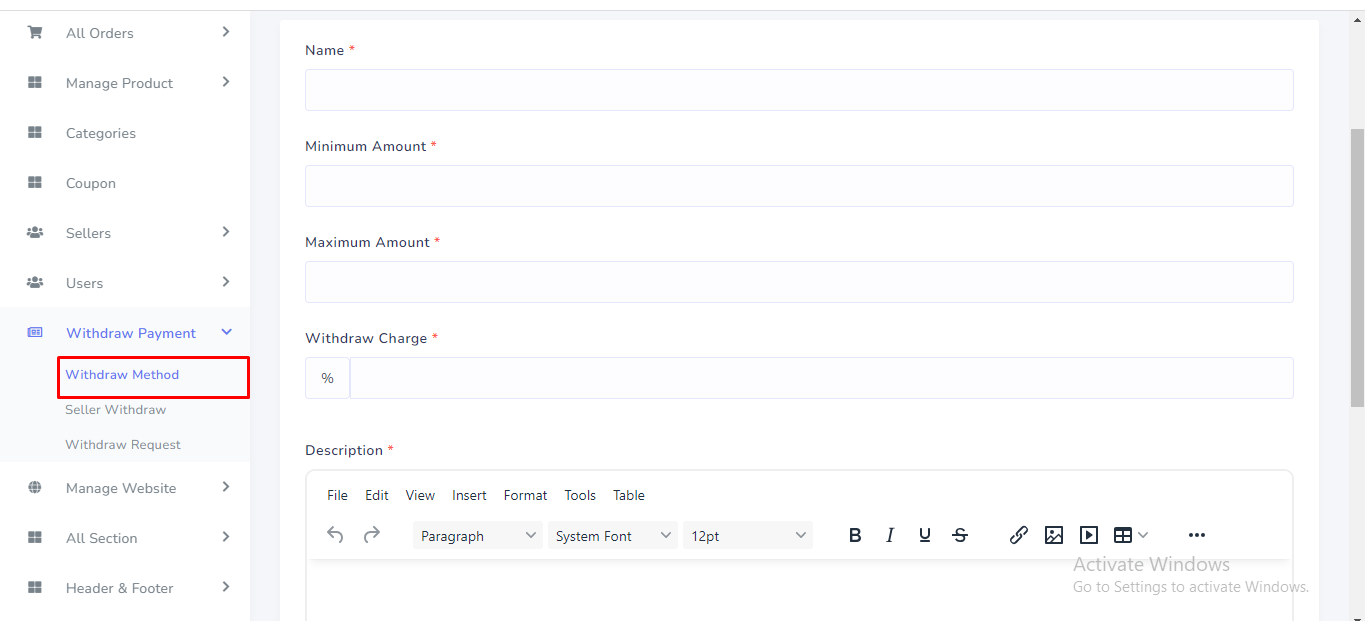Apply strikethrough formatting in the editor

coord(960,535)
